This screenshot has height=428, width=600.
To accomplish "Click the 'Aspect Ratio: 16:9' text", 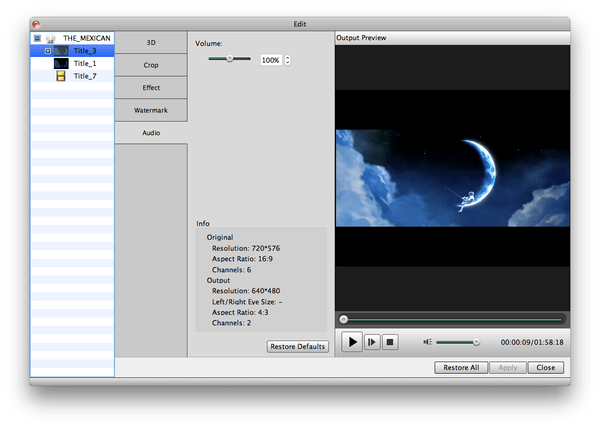I will [x=242, y=259].
